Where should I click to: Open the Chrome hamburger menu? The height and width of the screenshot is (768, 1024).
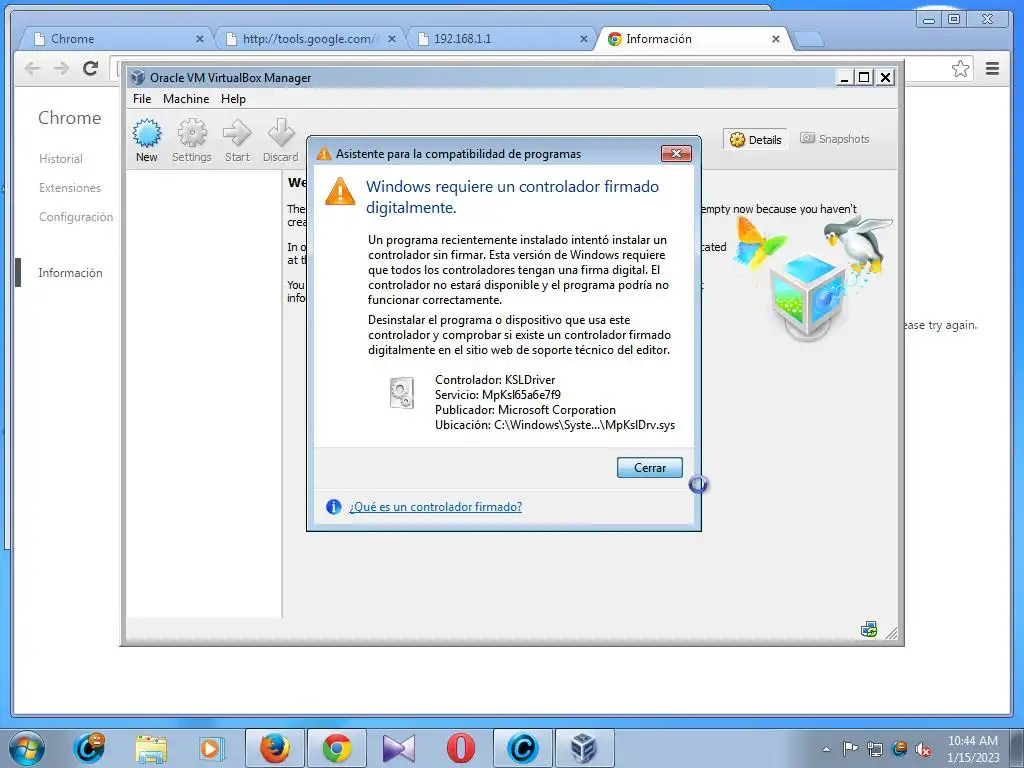pos(993,69)
